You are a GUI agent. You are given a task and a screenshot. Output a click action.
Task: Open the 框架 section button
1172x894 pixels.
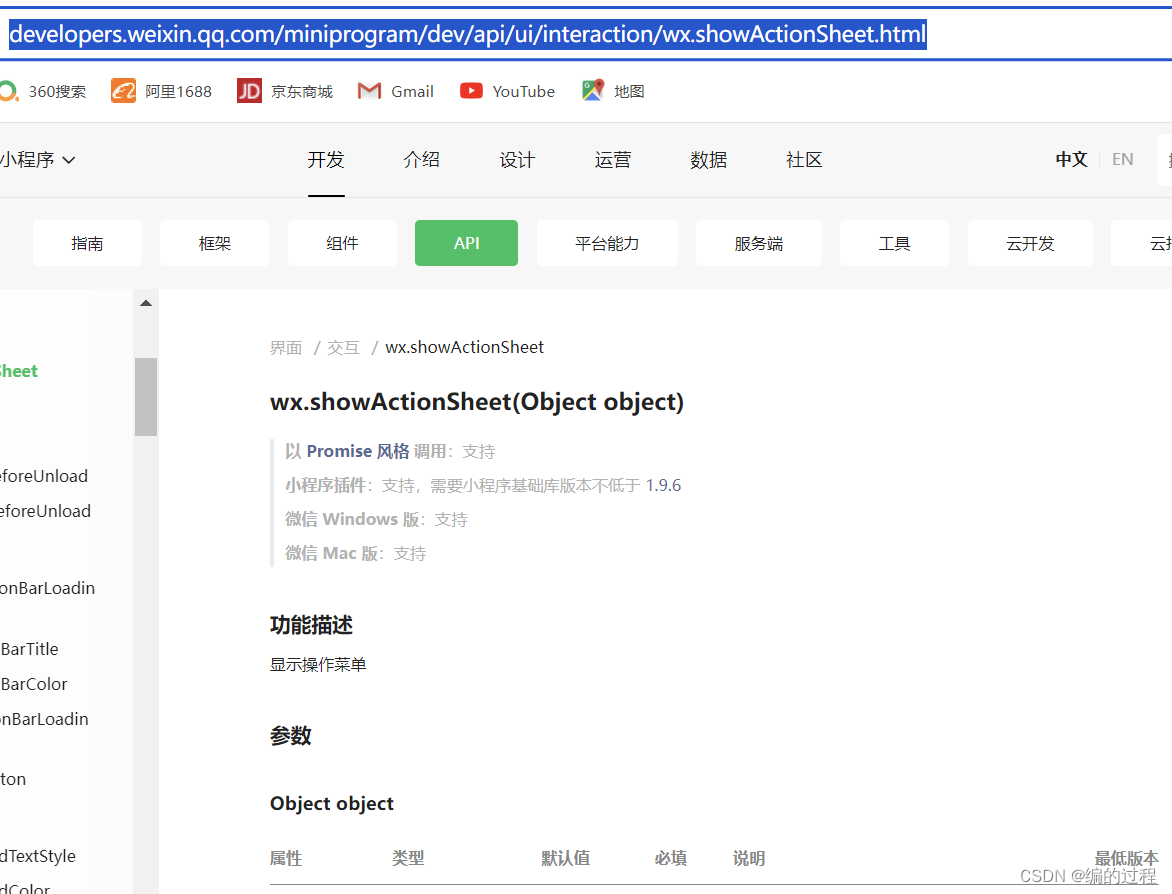[x=215, y=243]
